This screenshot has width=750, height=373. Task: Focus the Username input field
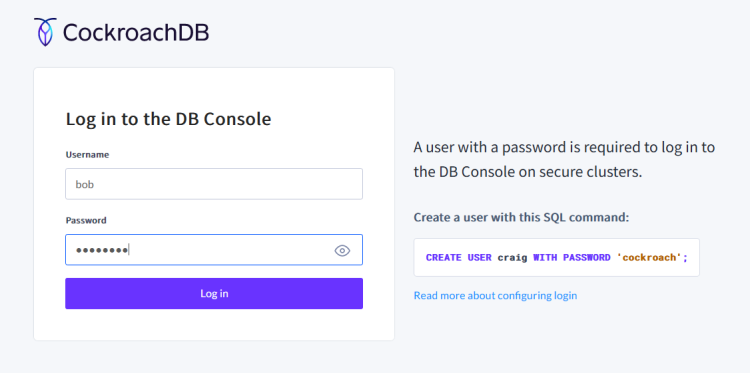click(214, 184)
